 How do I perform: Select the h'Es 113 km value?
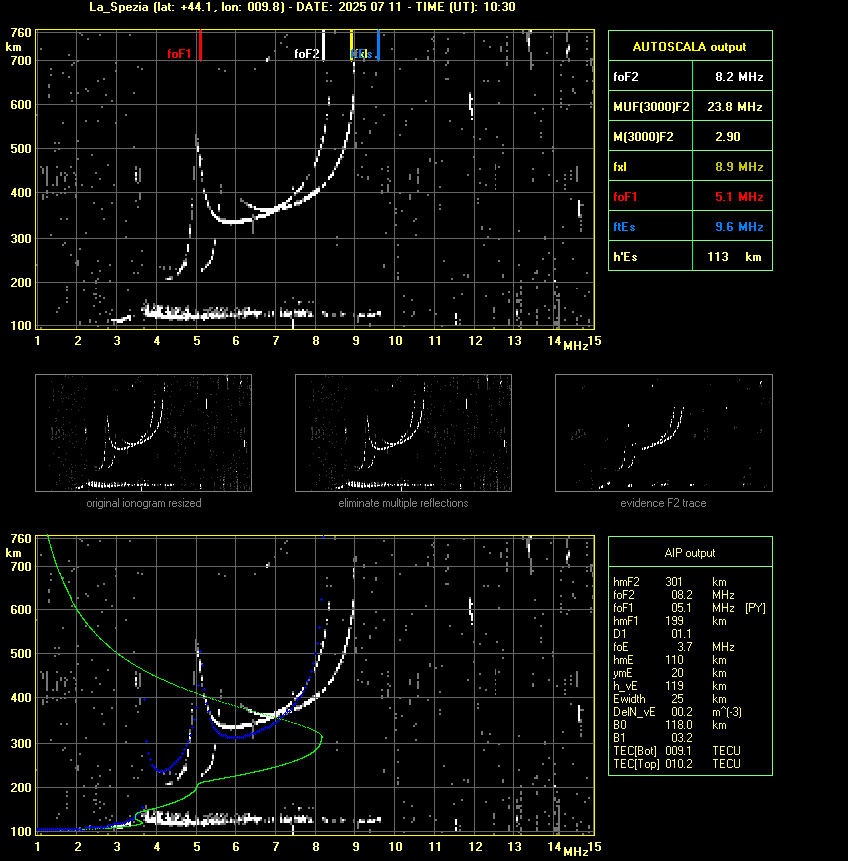coord(734,257)
